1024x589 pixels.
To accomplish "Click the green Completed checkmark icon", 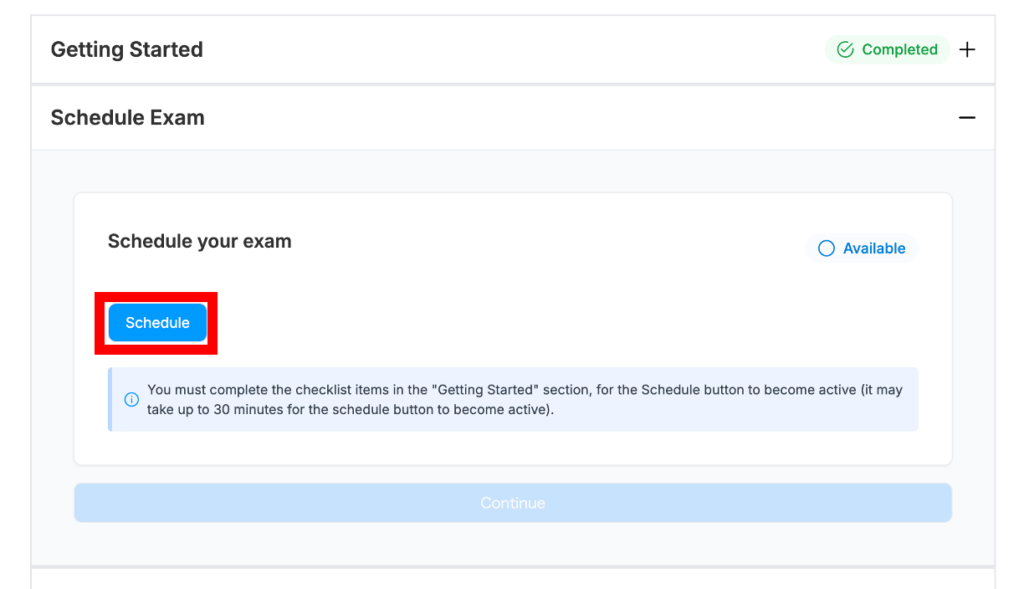I will (x=845, y=50).
